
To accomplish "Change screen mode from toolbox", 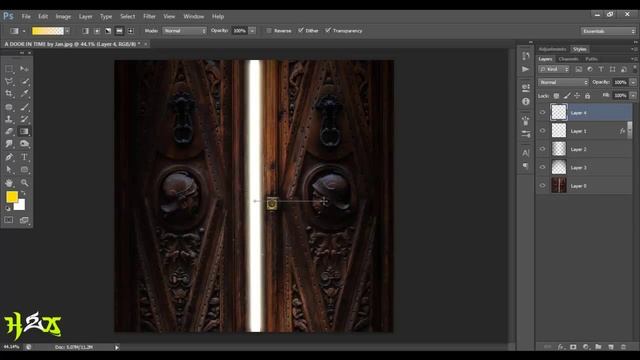I will tap(24, 220).
